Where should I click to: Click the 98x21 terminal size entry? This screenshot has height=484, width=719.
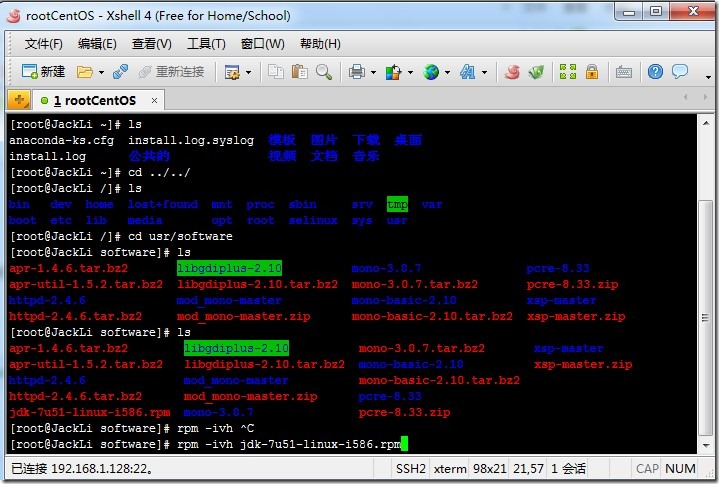click(490, 469)
